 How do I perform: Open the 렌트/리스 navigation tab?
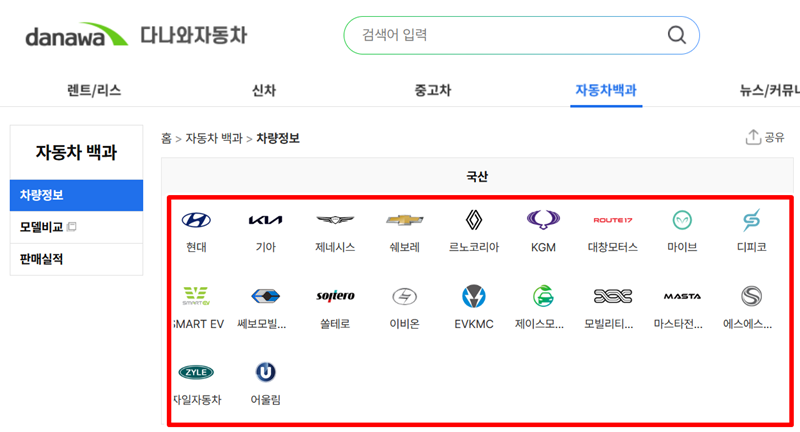pos(94,90)
